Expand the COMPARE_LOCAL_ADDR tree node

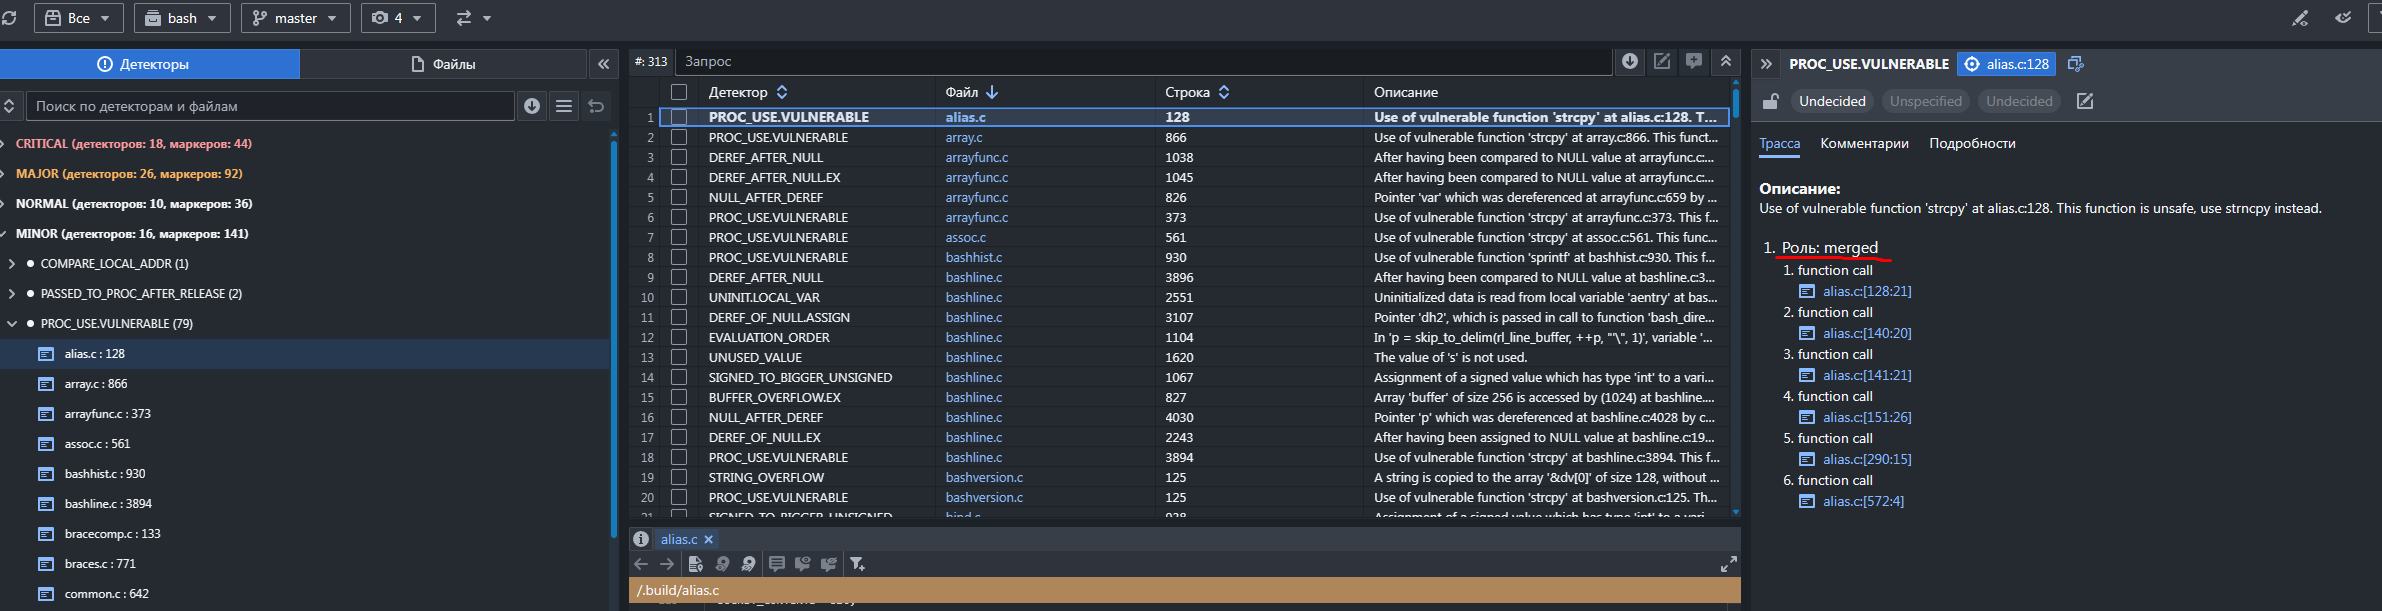coord(12,264)
